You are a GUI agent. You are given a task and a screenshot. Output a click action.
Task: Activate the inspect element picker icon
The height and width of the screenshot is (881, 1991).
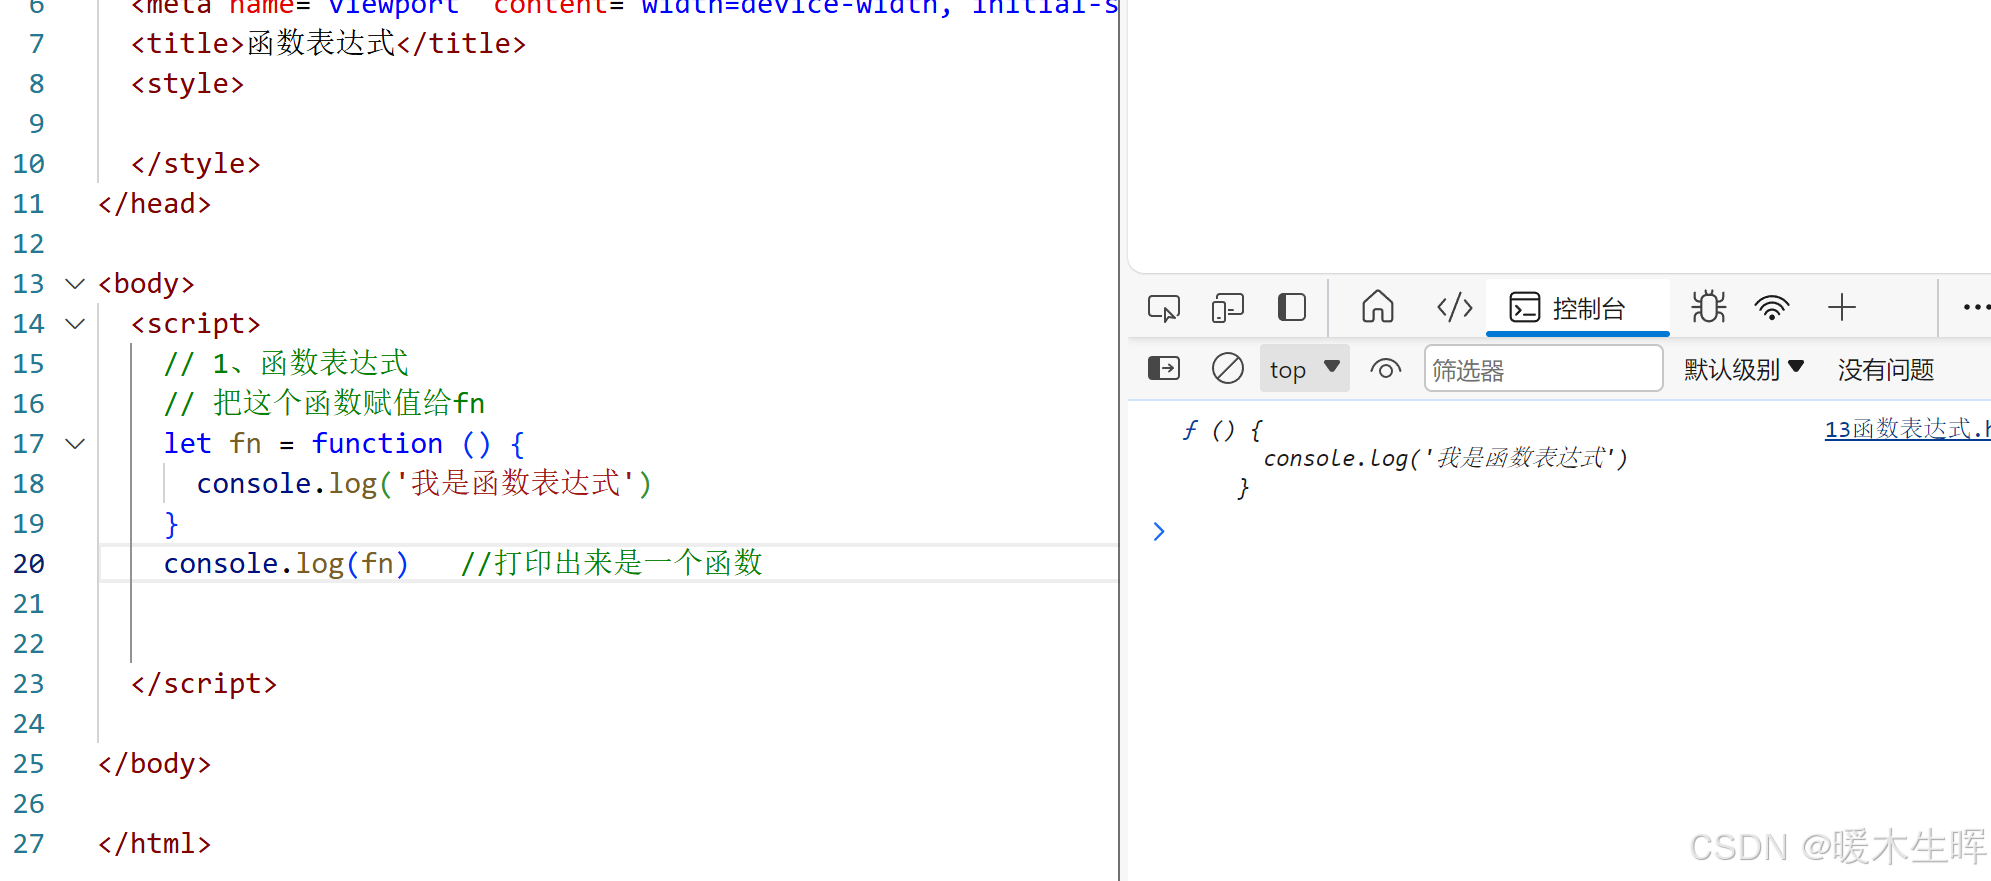tap(1164, 308)
